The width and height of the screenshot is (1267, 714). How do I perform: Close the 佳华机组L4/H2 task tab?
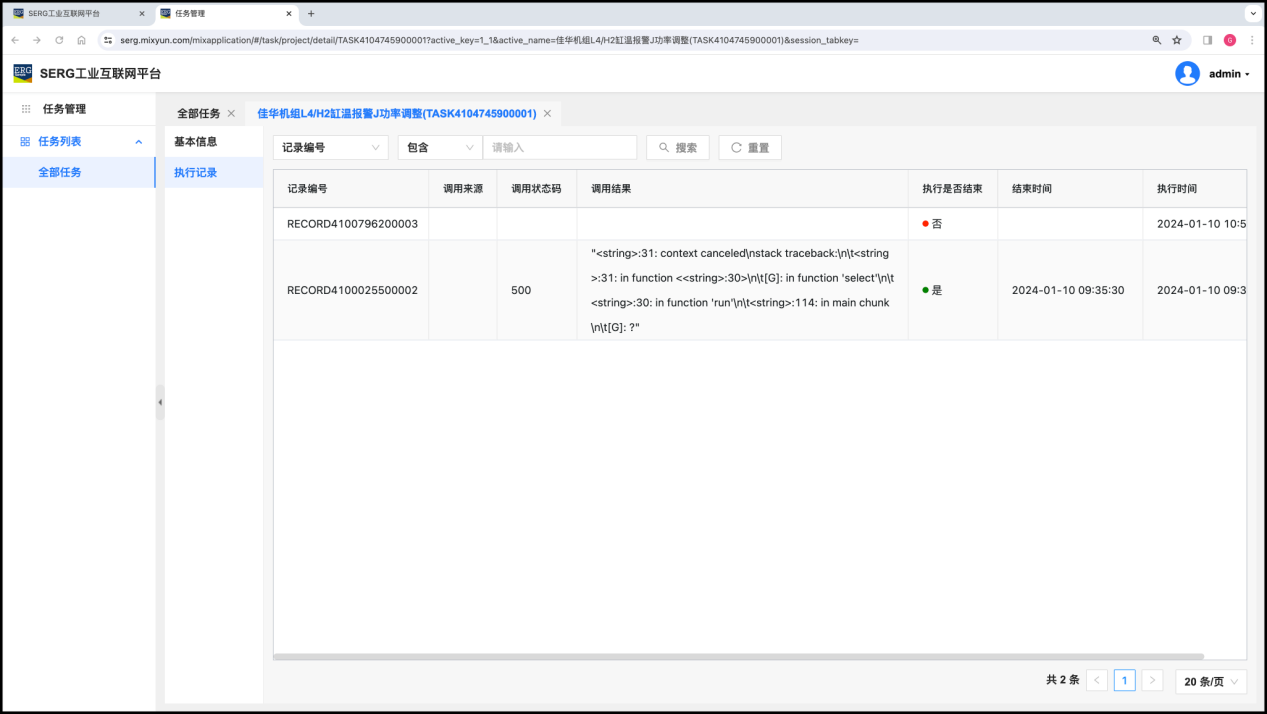547,114
